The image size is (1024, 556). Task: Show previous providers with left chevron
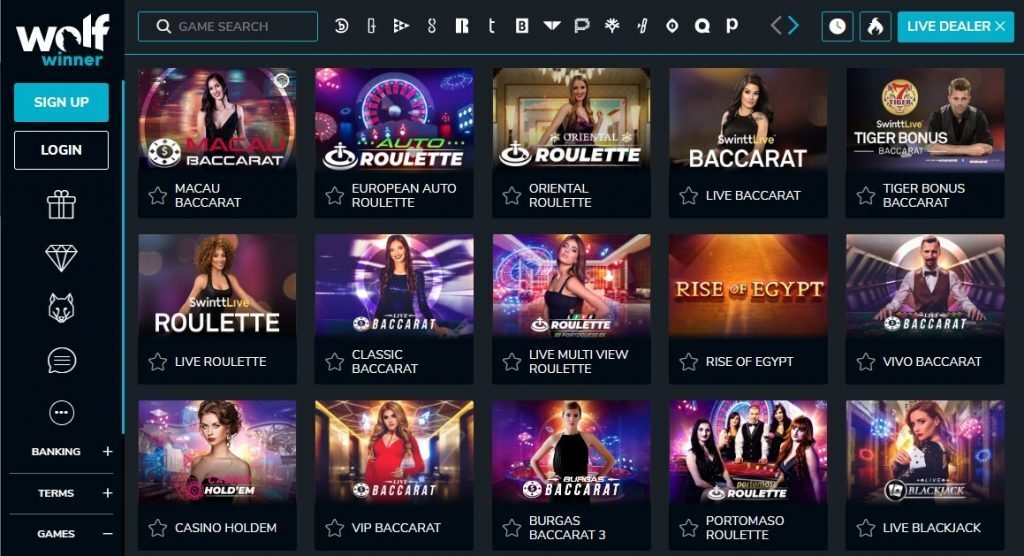tap(776, 26)
